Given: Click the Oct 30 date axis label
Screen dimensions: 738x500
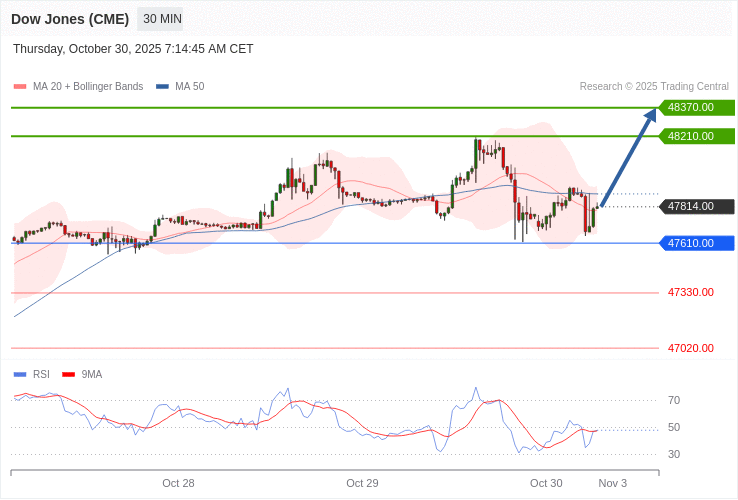Looking at the screenshot, I should tap(546, 483).
